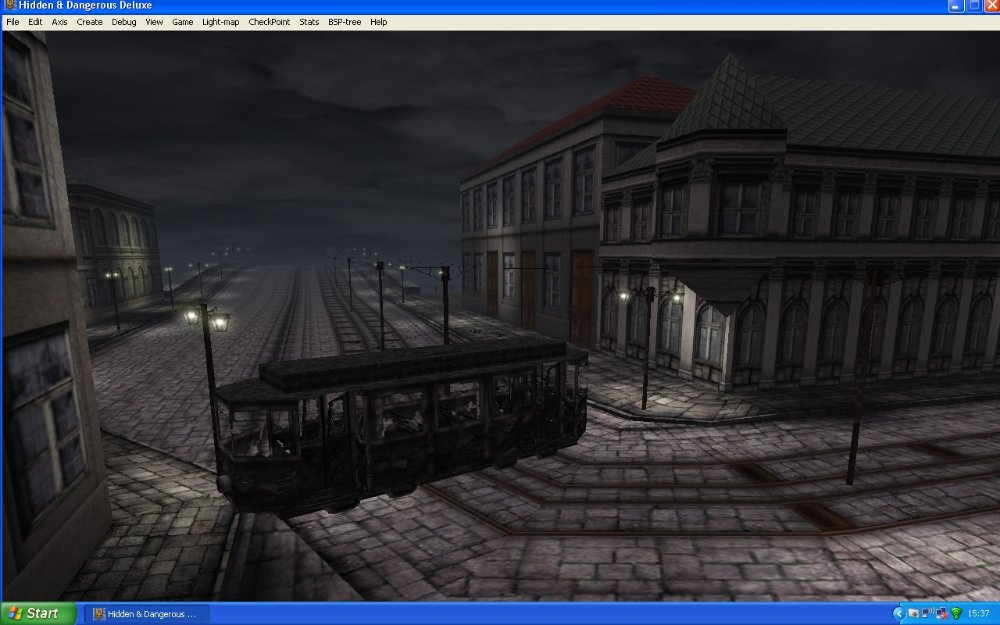Open the Debug menu
The height and width of the screenshot is (625, 1000).
coord(124,22)
